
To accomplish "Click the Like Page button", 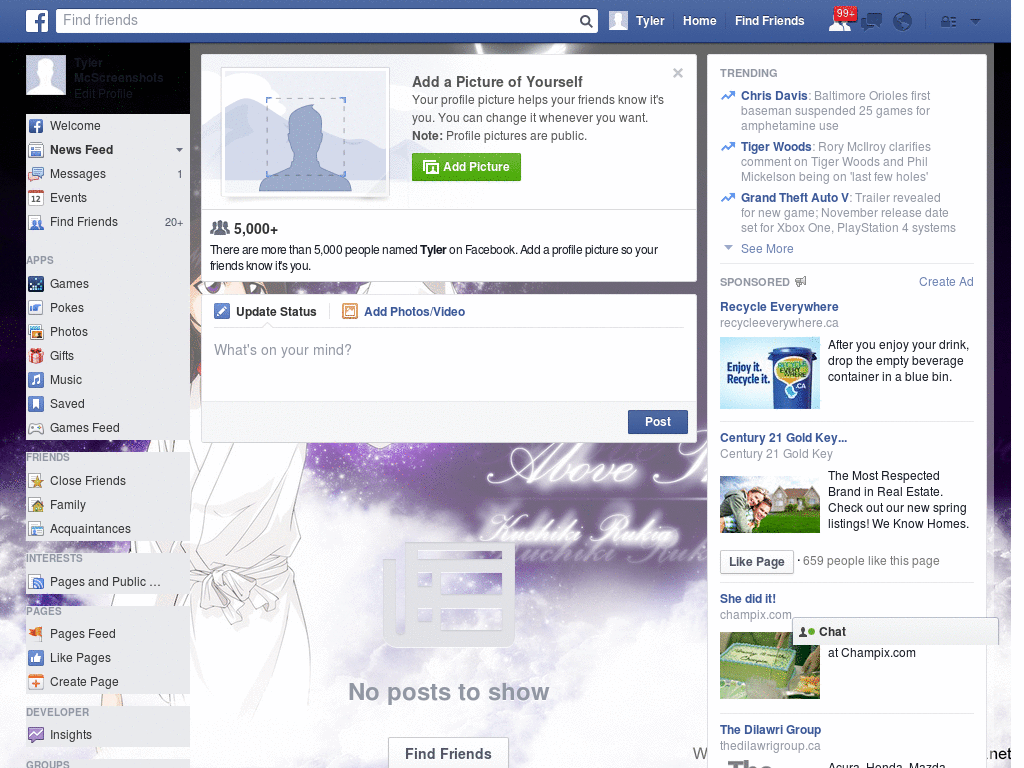I will pyautogui.click(x=756, y=562).
